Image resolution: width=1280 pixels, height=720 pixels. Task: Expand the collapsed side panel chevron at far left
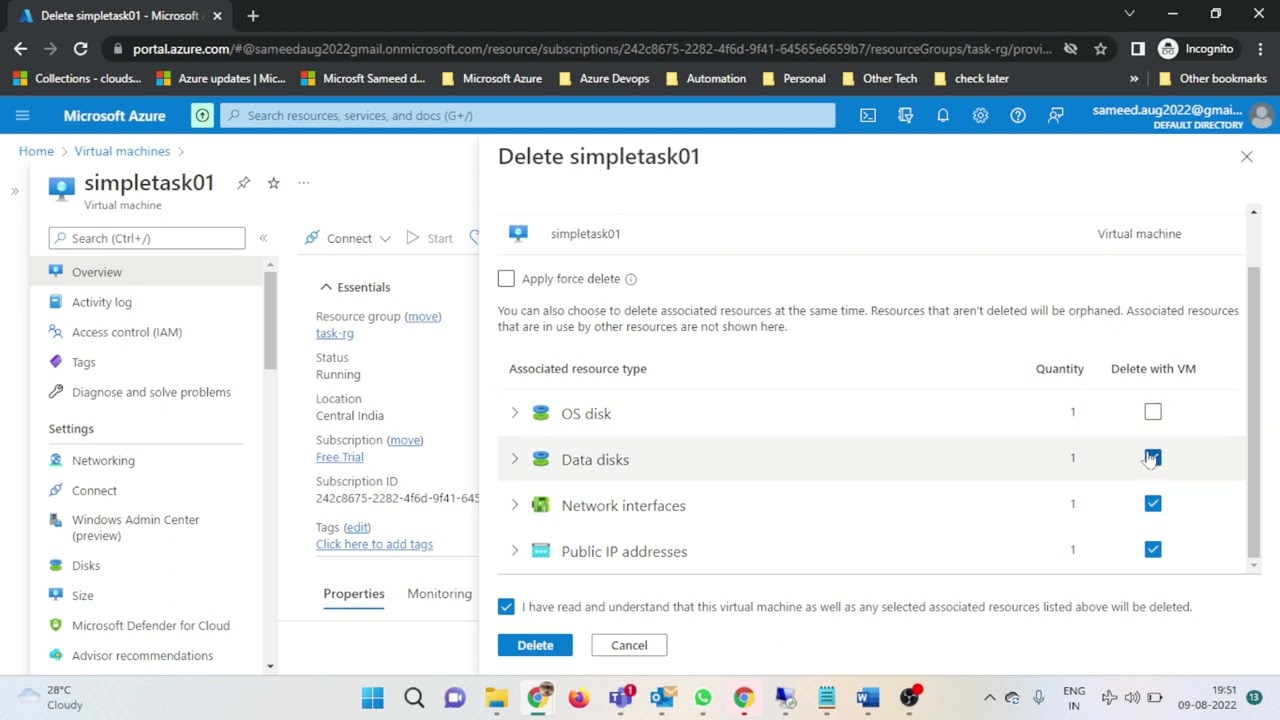tap(14, 191)
